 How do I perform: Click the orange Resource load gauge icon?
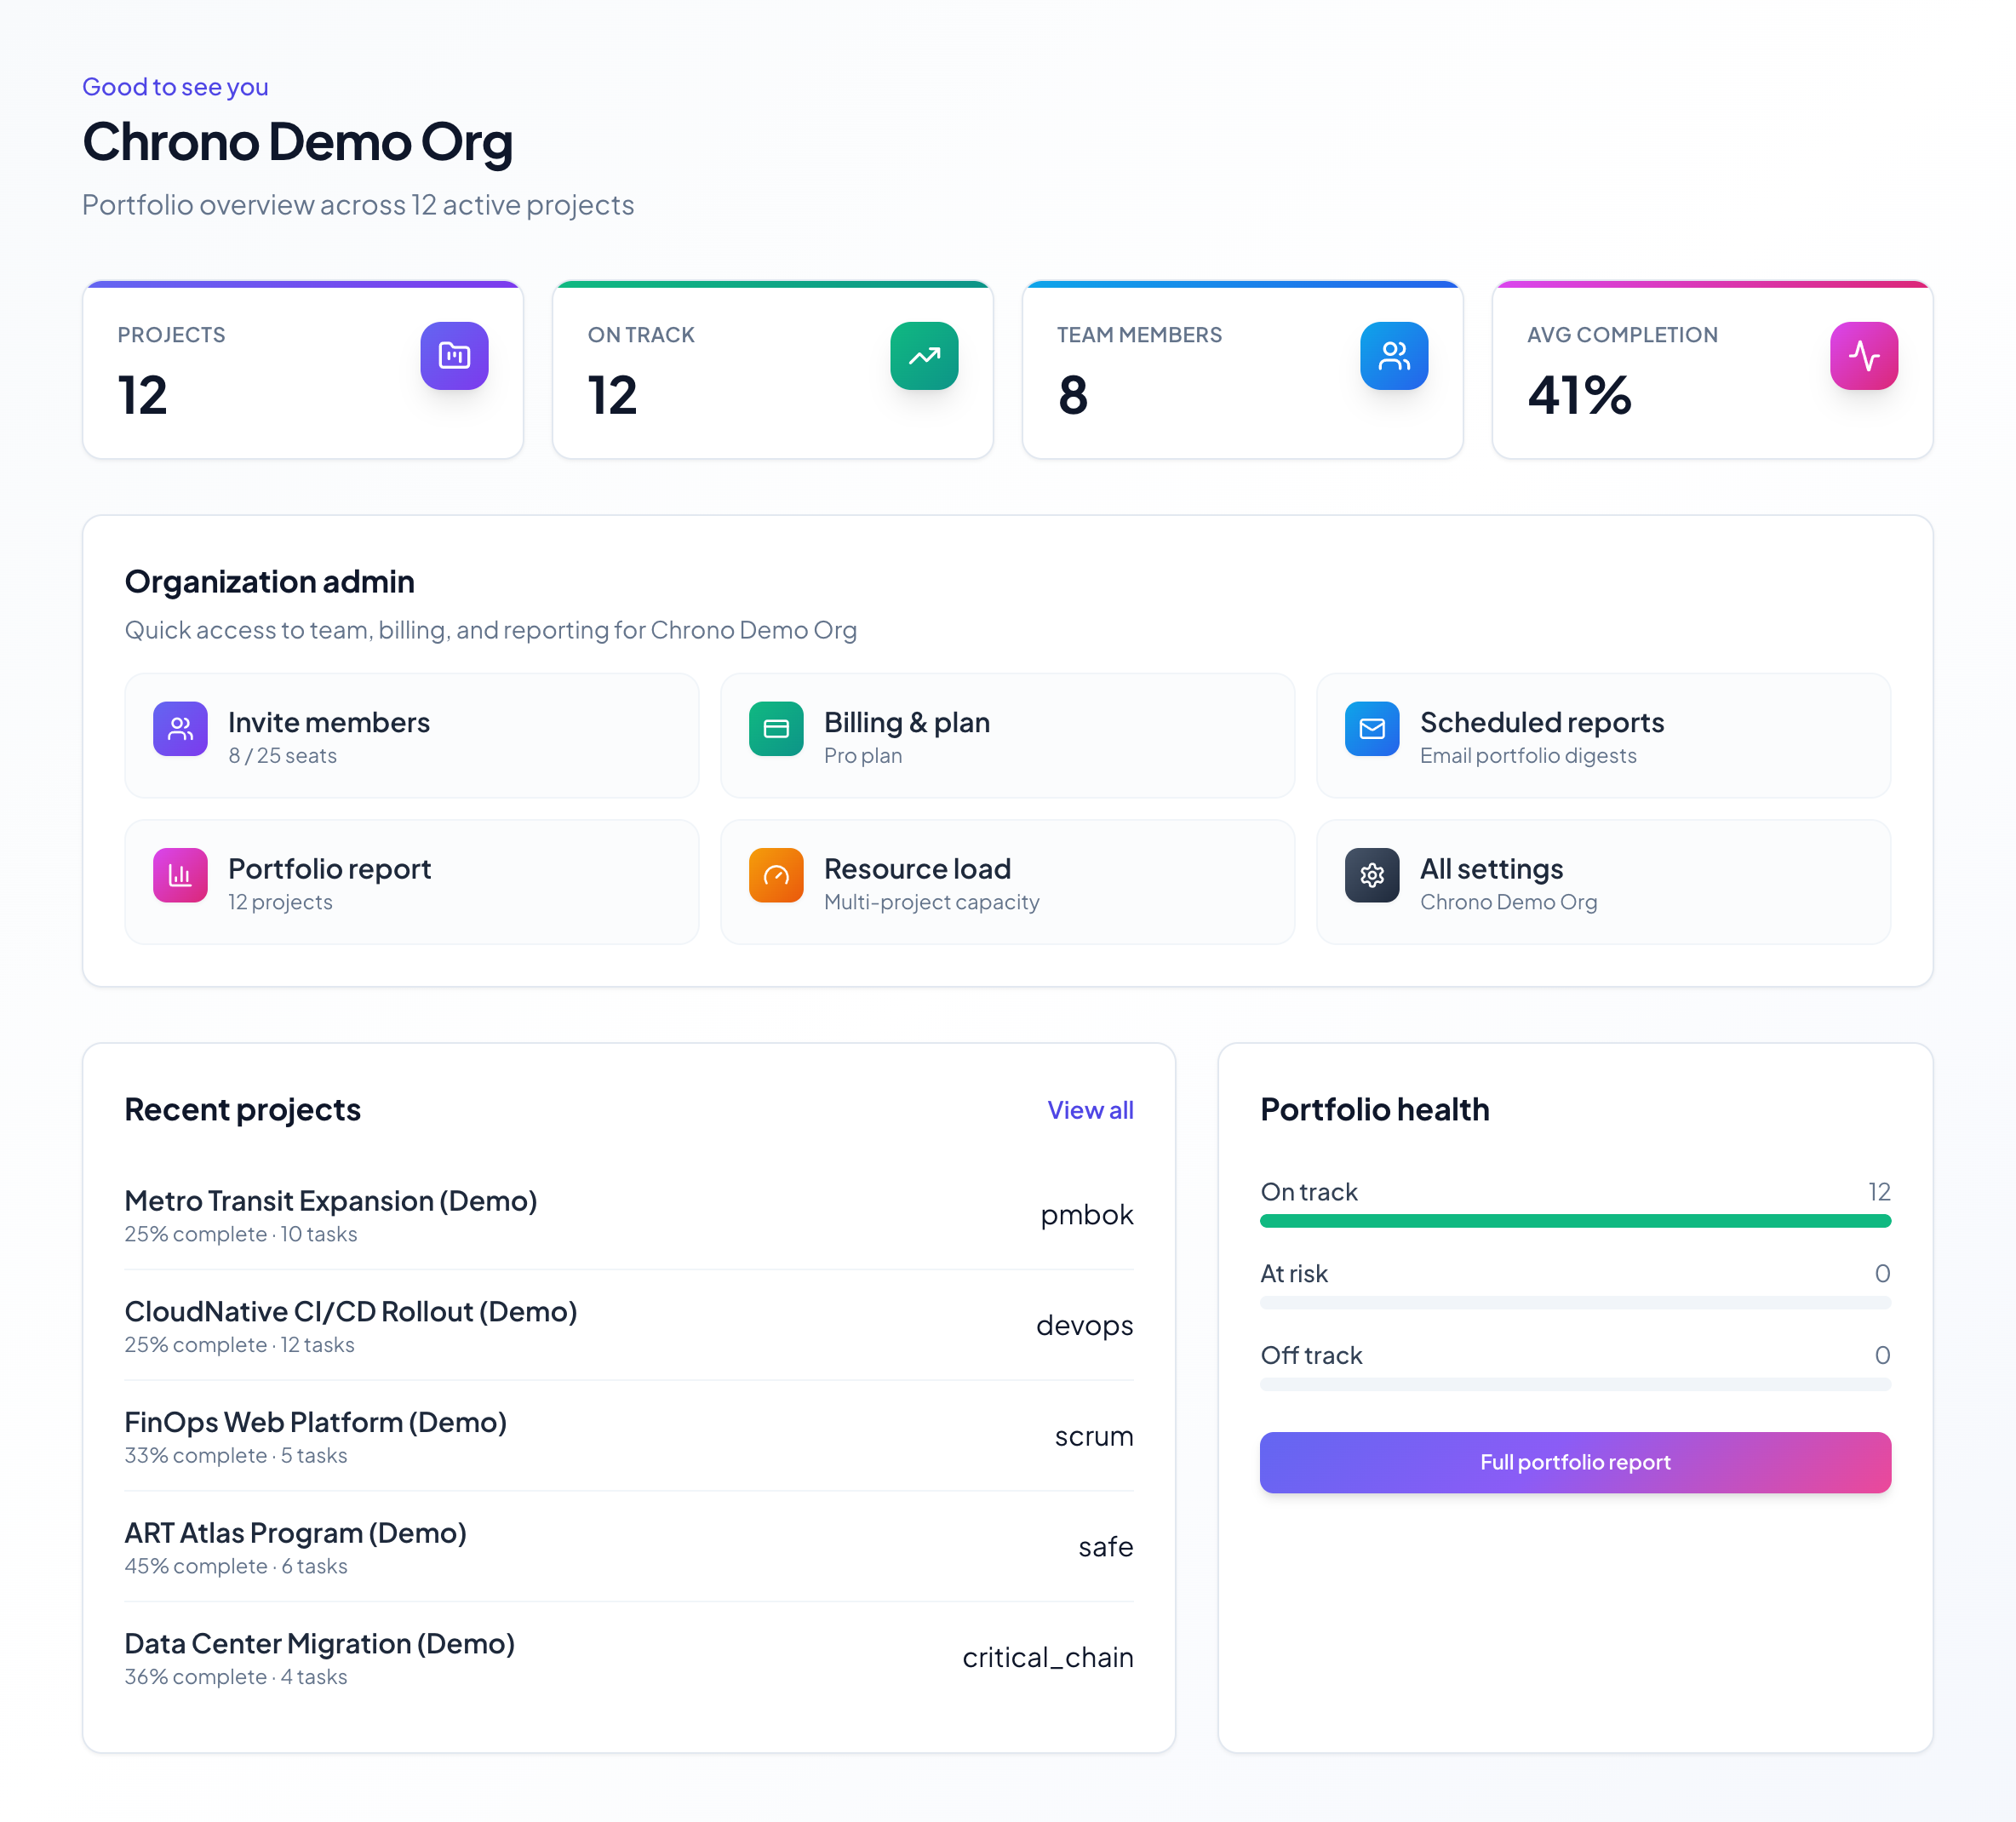[776, 875]
